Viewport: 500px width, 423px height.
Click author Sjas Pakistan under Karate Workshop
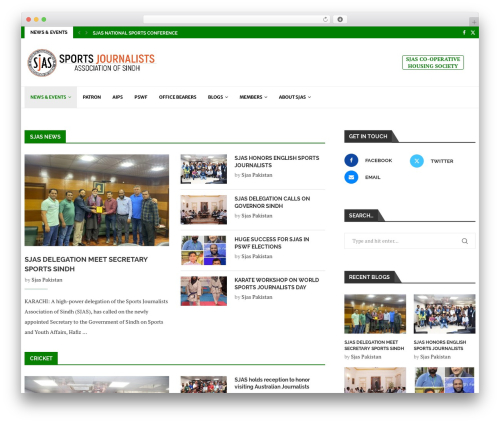tap(257, 297)
